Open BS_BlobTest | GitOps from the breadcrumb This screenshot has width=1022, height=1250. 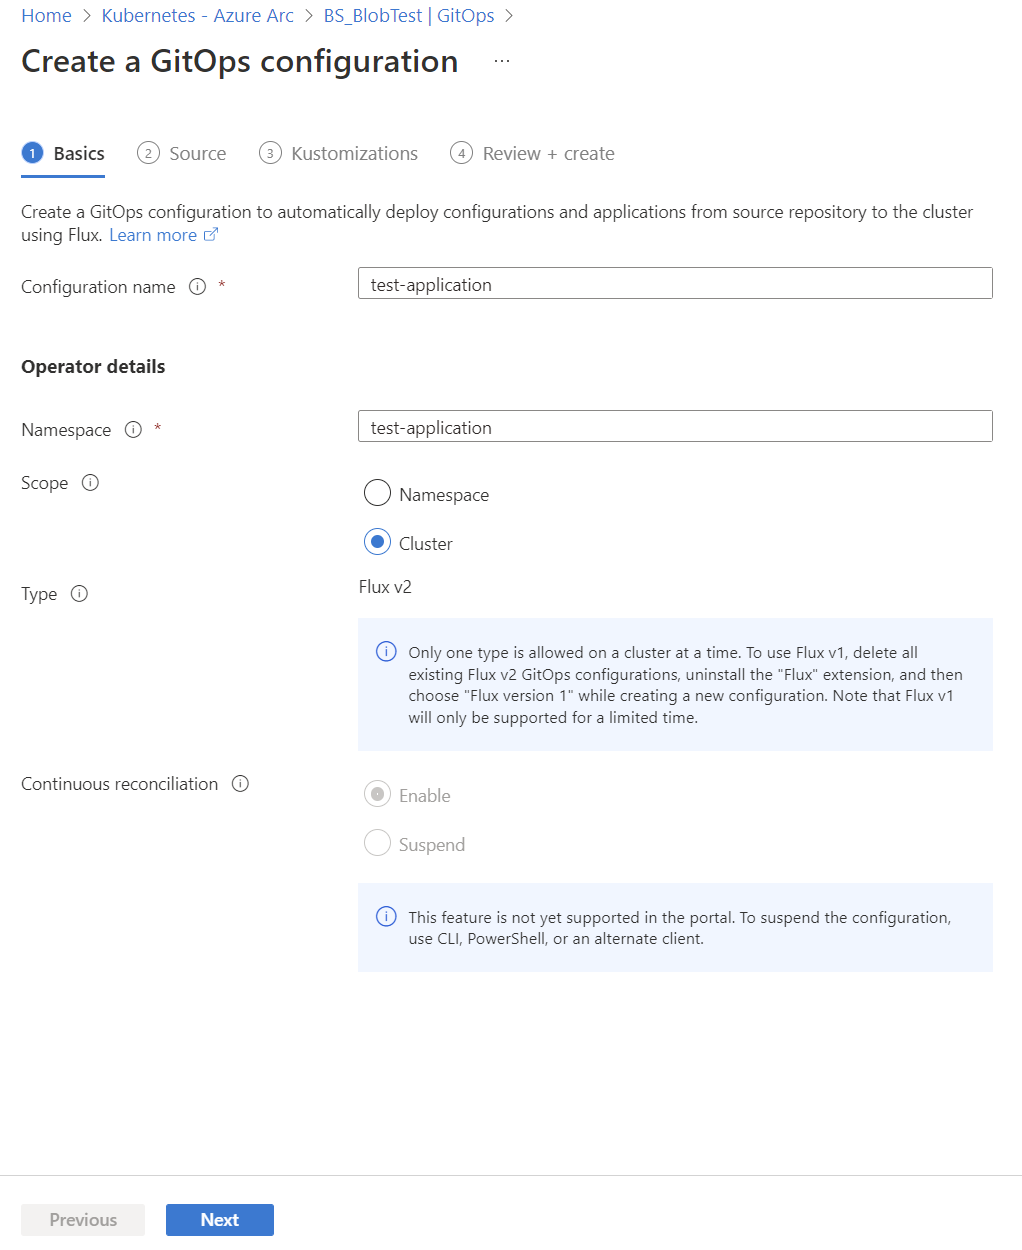pyautogui.click(x=409, y=15)
